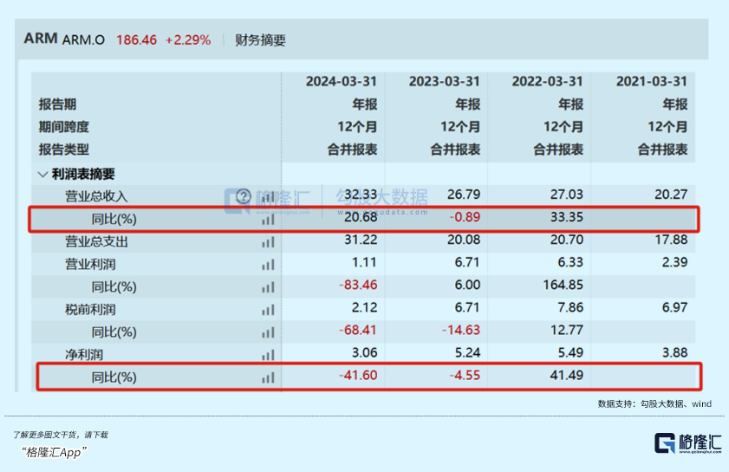Select net profit growth -41.60
The width and height of the screenshot is (729, 472).
(x=358, y=375)
